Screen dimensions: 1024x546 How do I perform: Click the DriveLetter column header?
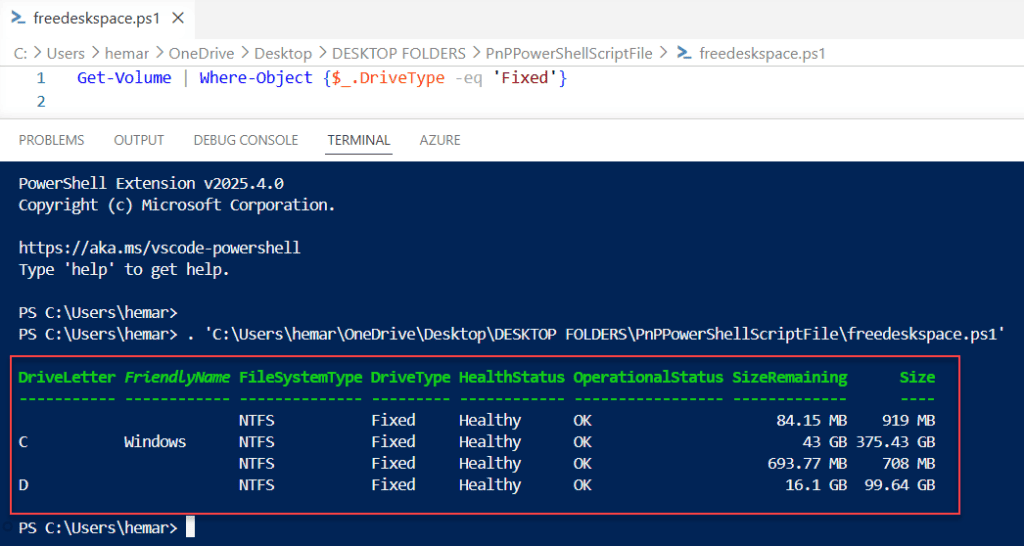[x=67, y=377]
